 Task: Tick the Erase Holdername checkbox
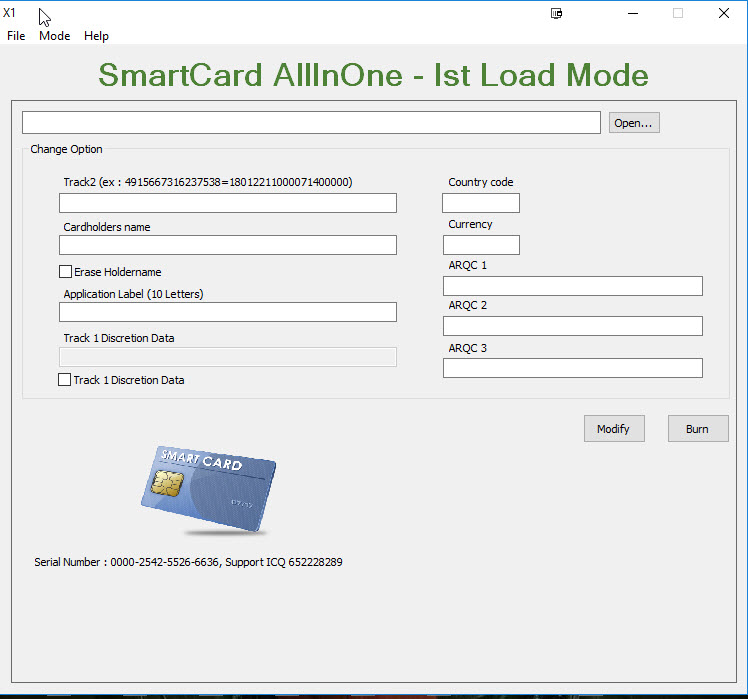(x=65, y=272)
